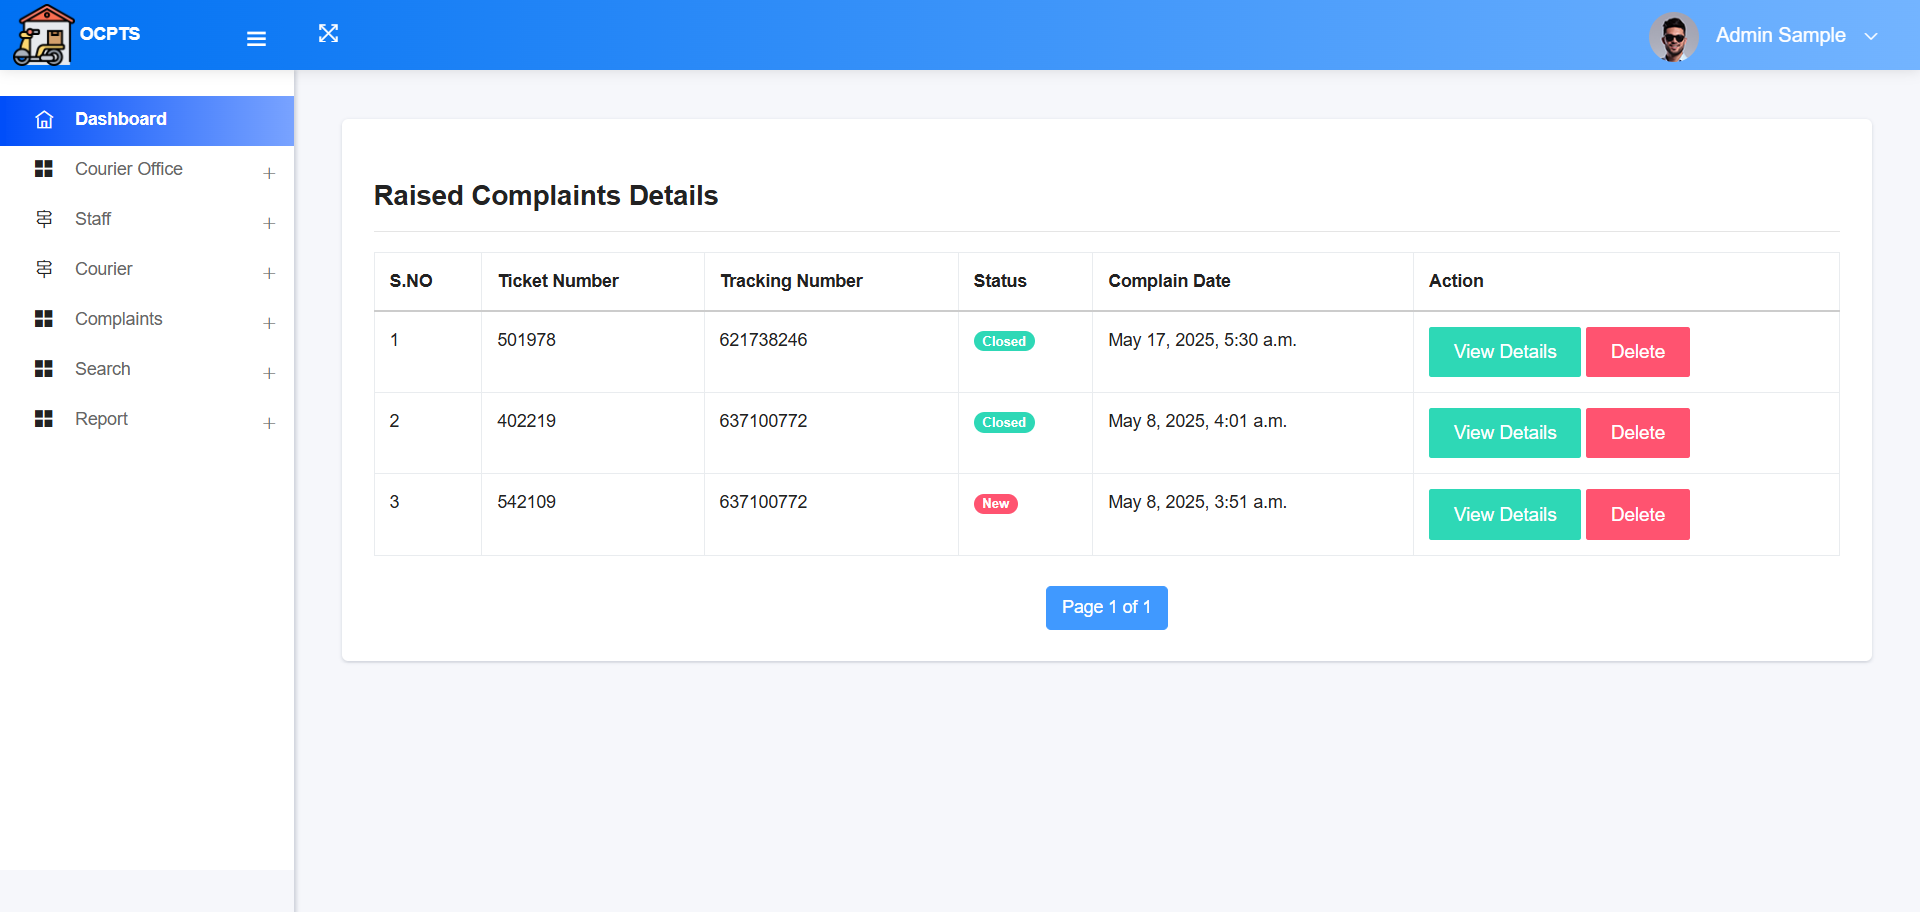
Task: Click the Dashboard home icon
Action: tap(44, 120)
